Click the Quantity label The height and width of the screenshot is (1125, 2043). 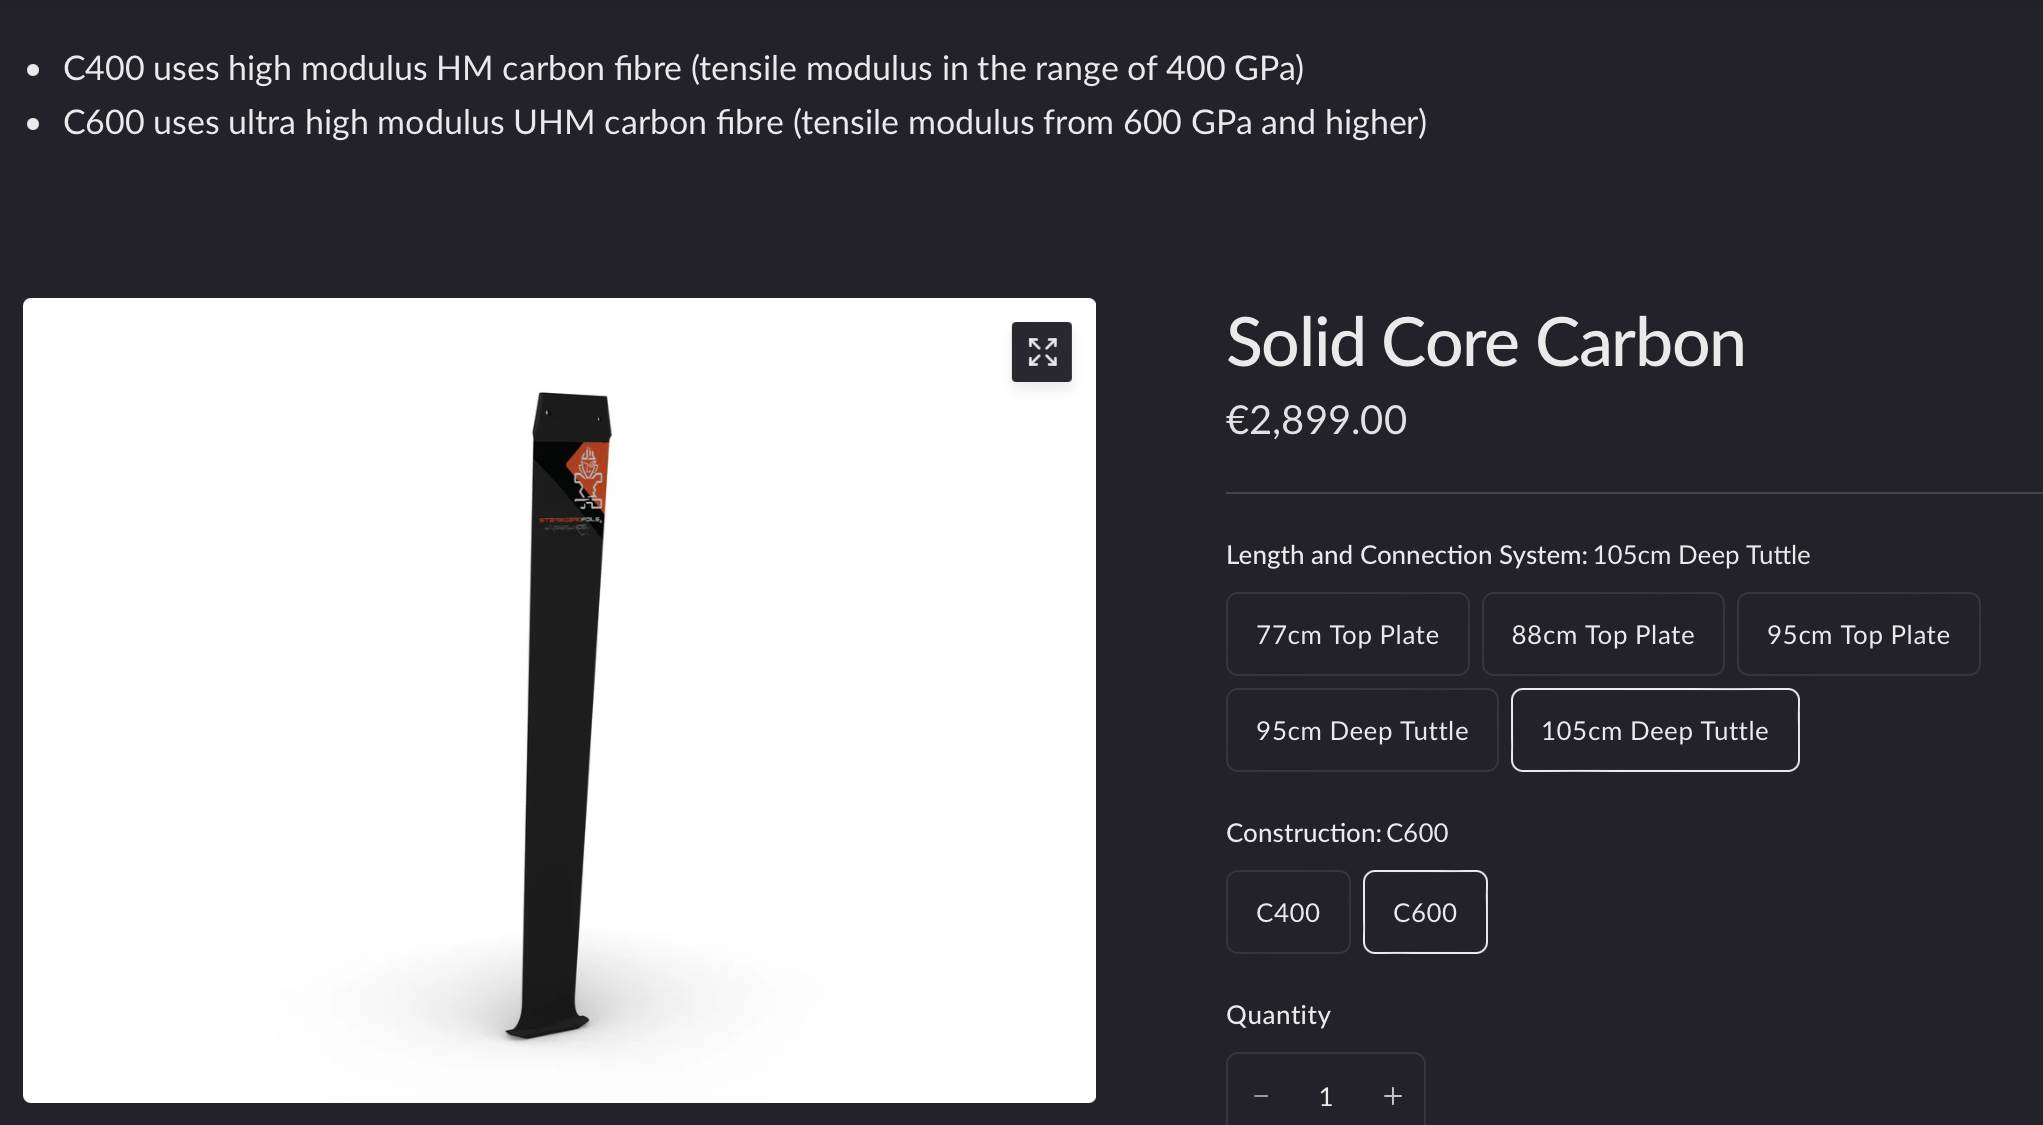point(1278,1015)
